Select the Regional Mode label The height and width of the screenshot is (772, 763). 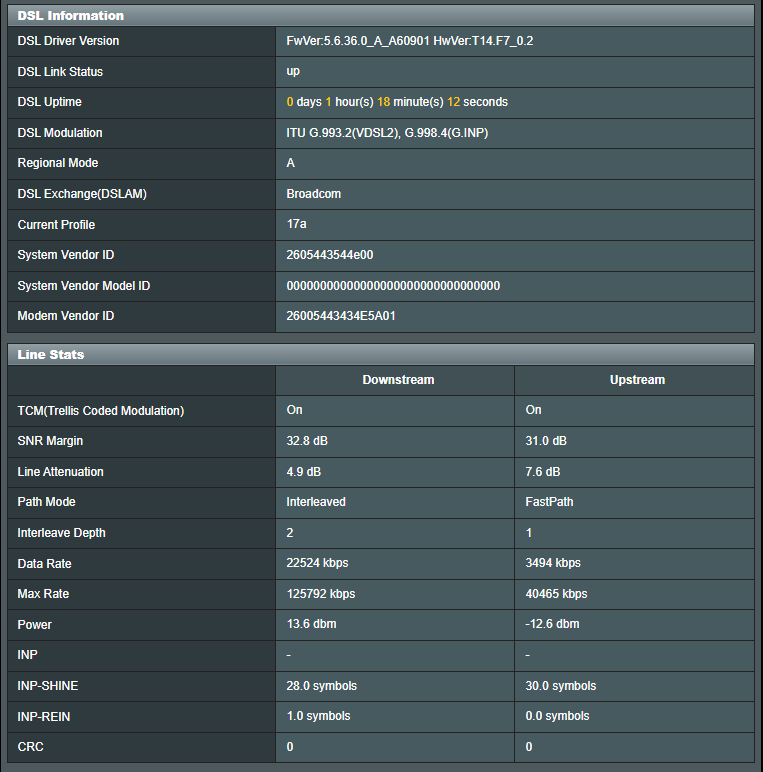(x=58, y=163)
